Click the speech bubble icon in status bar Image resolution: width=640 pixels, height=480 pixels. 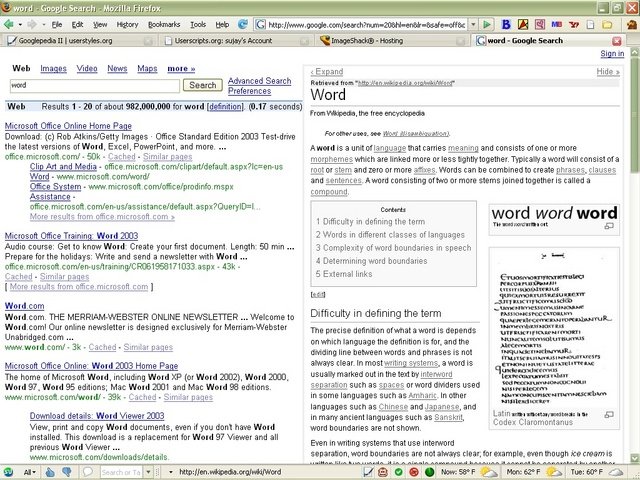87,472
